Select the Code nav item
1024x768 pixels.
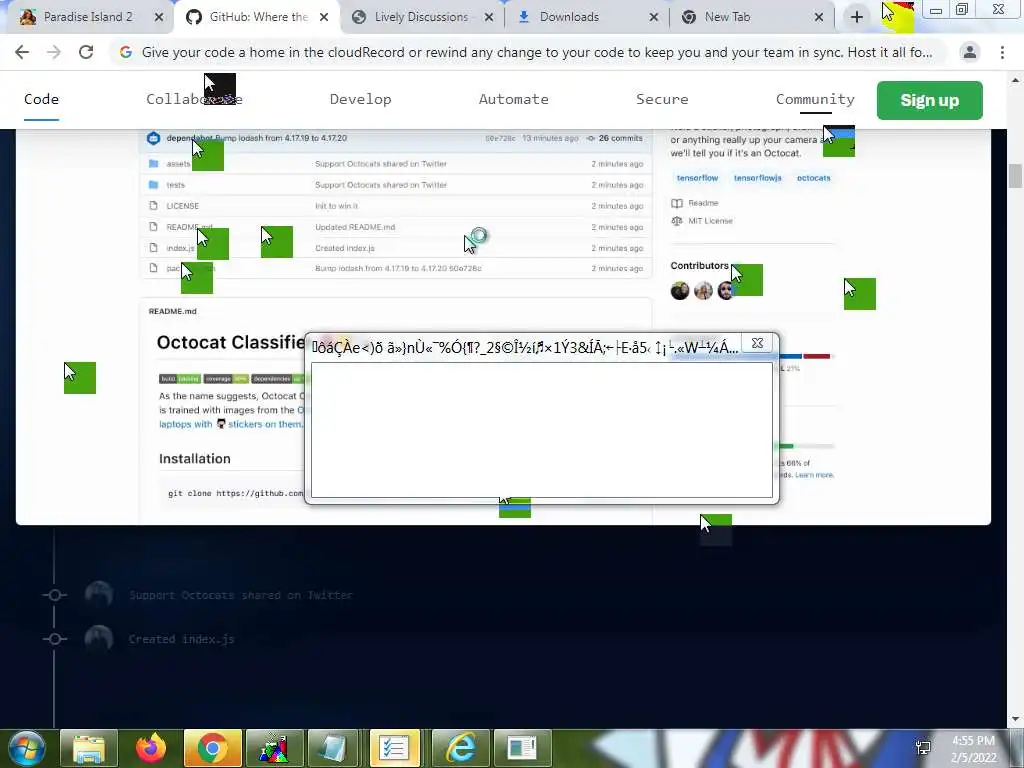click(41, 99)
